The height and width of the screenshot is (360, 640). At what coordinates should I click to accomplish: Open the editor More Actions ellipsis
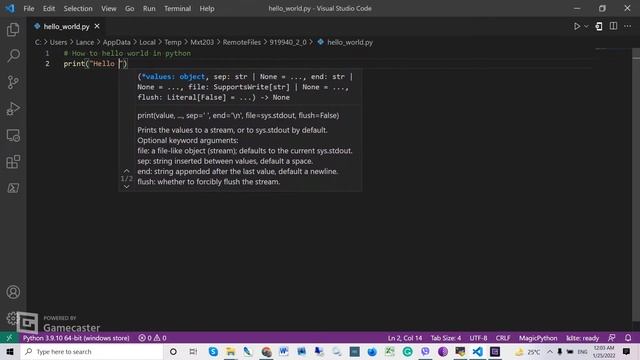[x=628, y=26]
